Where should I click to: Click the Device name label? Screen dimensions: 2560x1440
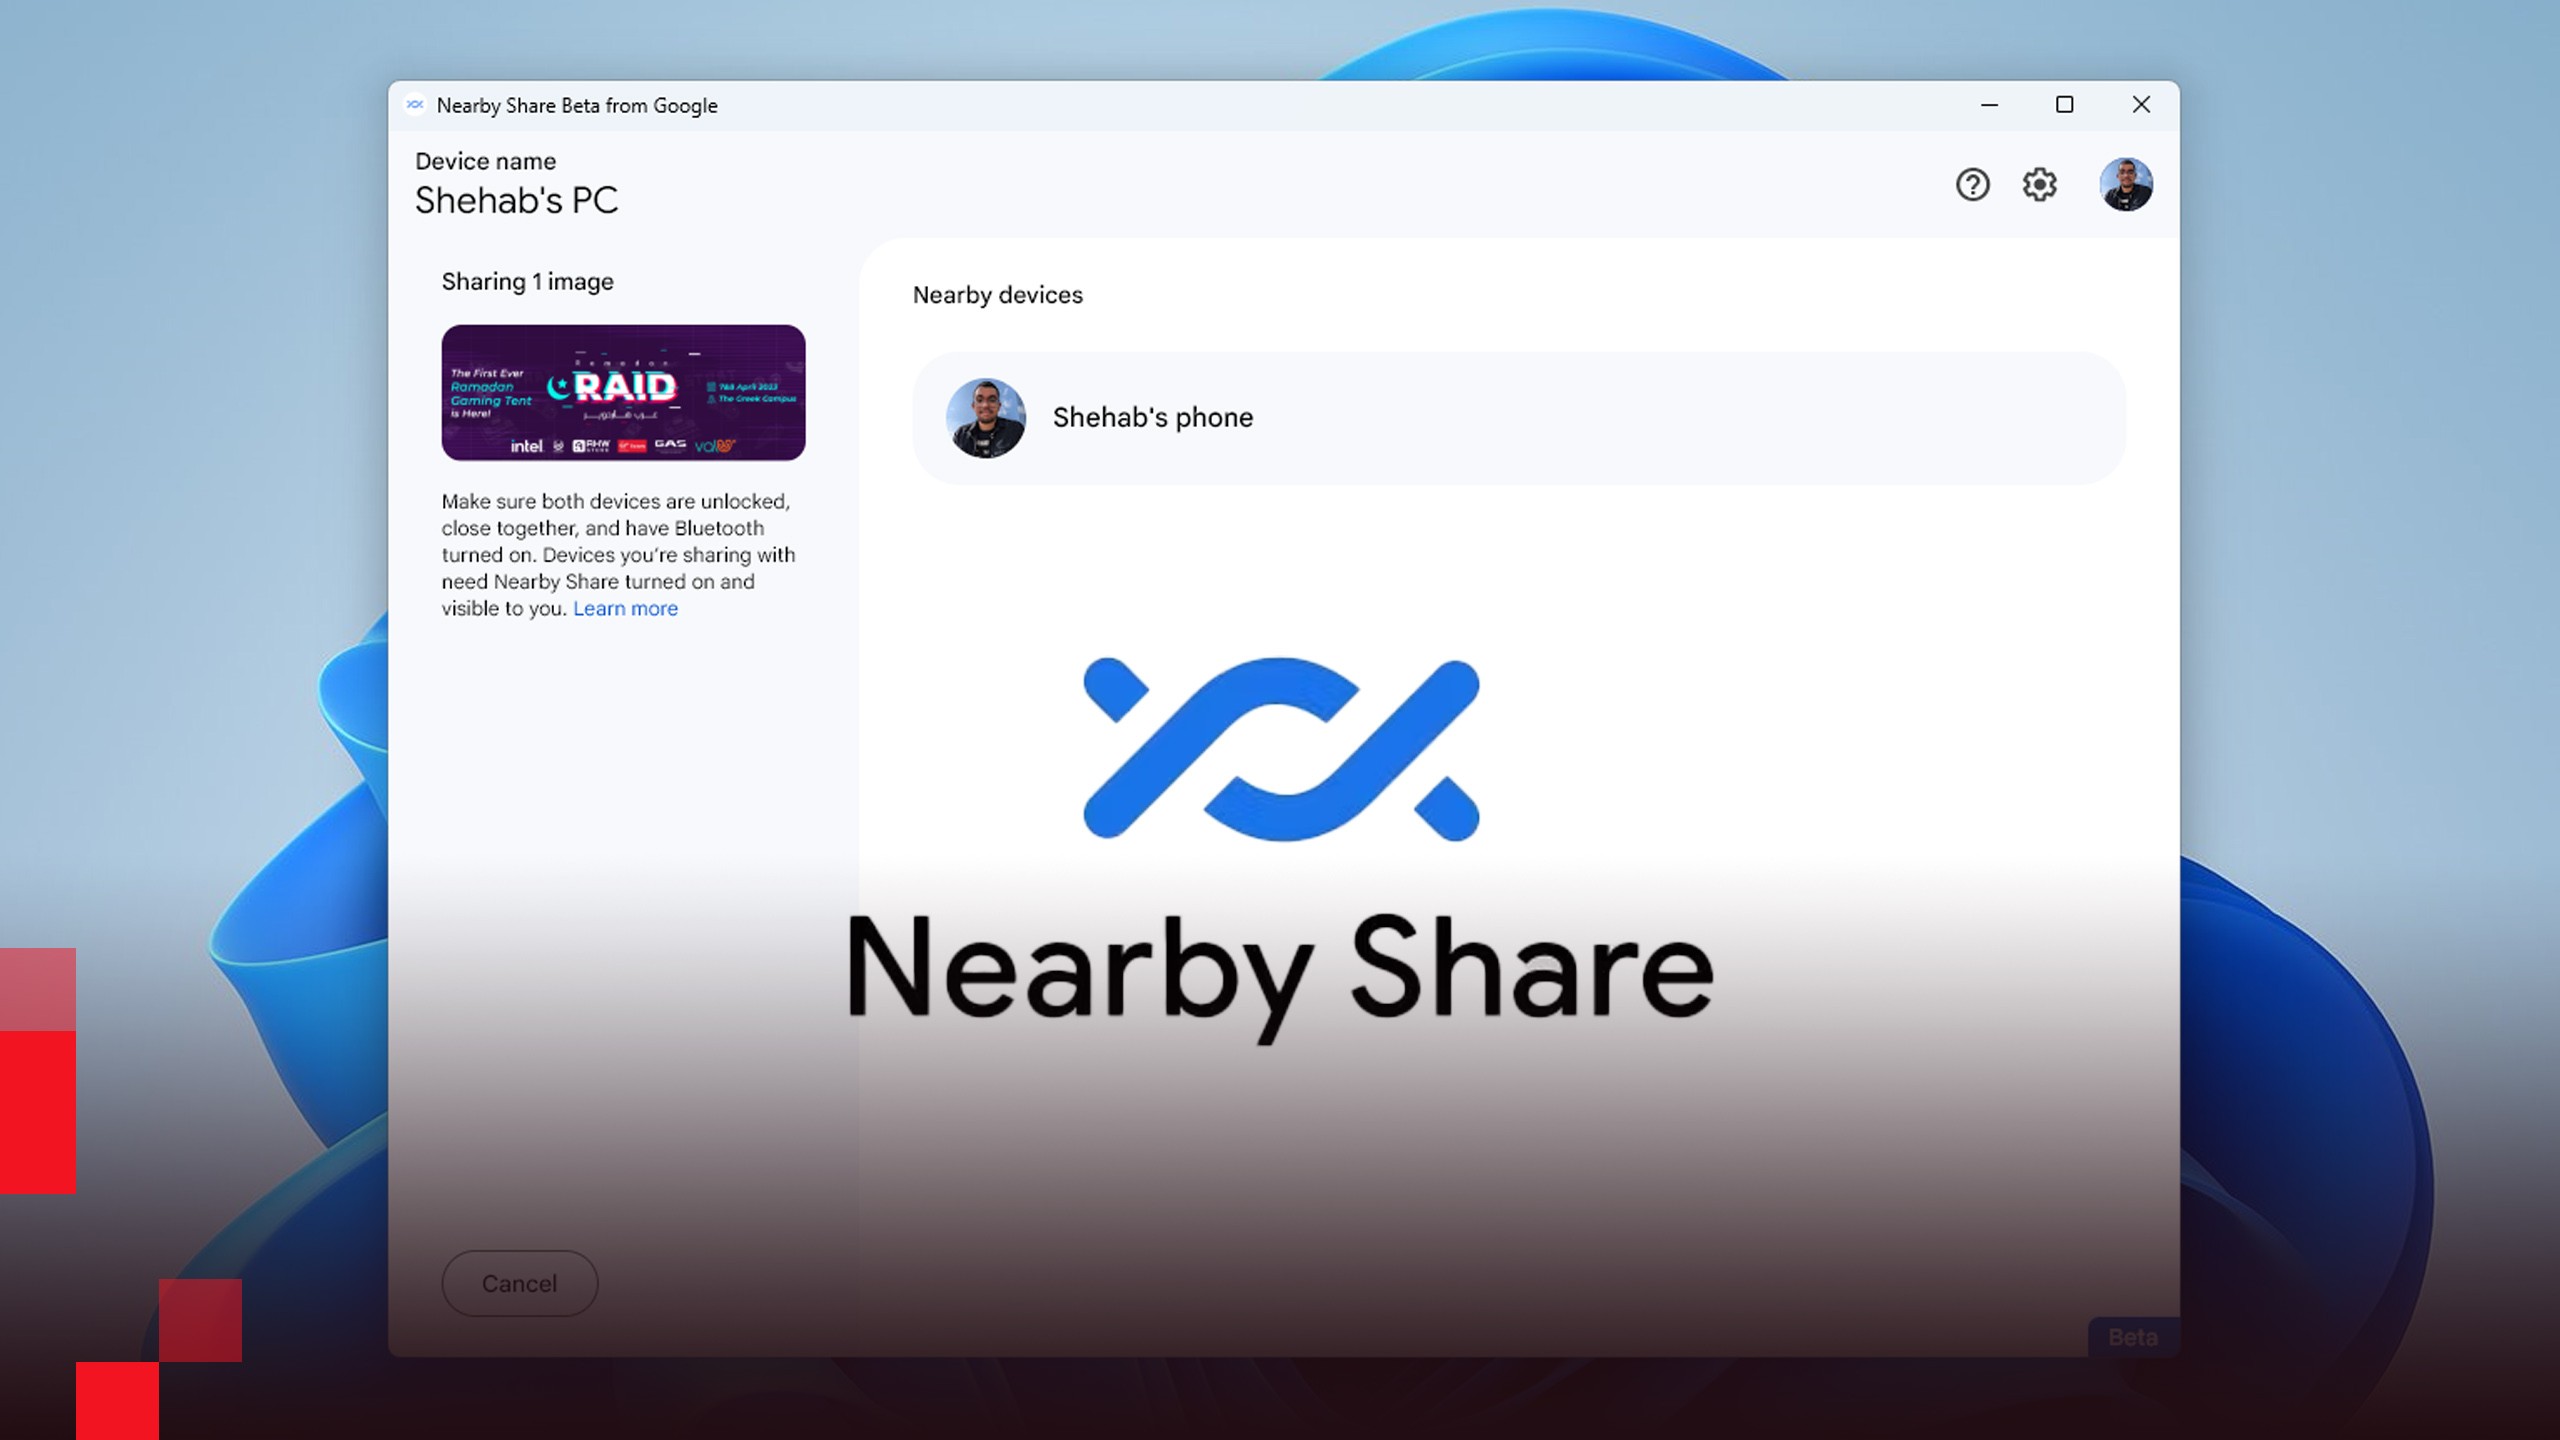485,162
